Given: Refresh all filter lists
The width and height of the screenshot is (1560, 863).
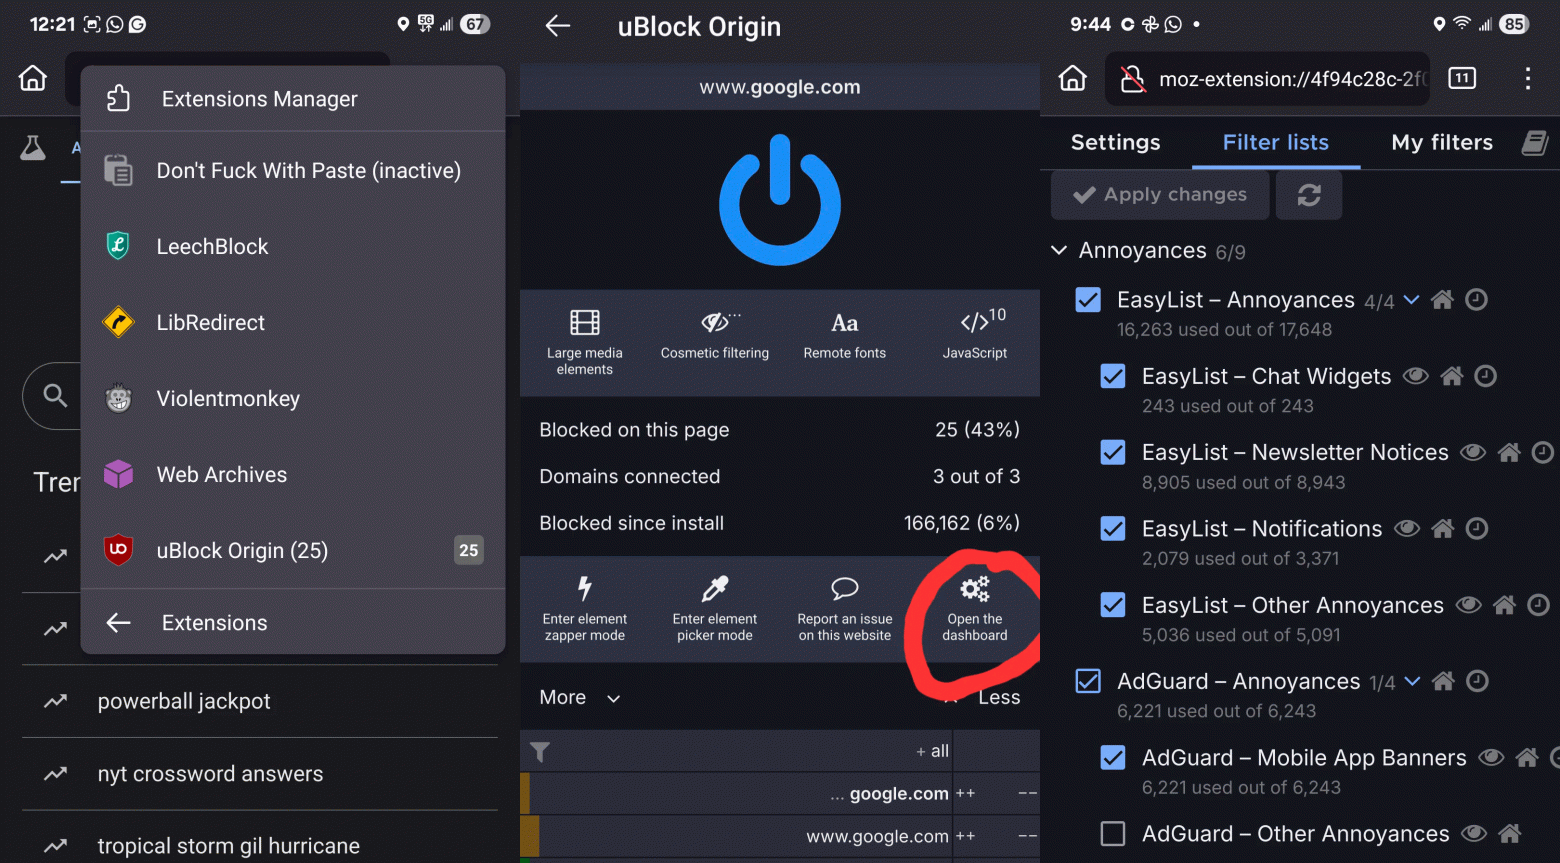Looking at the screenshot, I should point(1309,194).
